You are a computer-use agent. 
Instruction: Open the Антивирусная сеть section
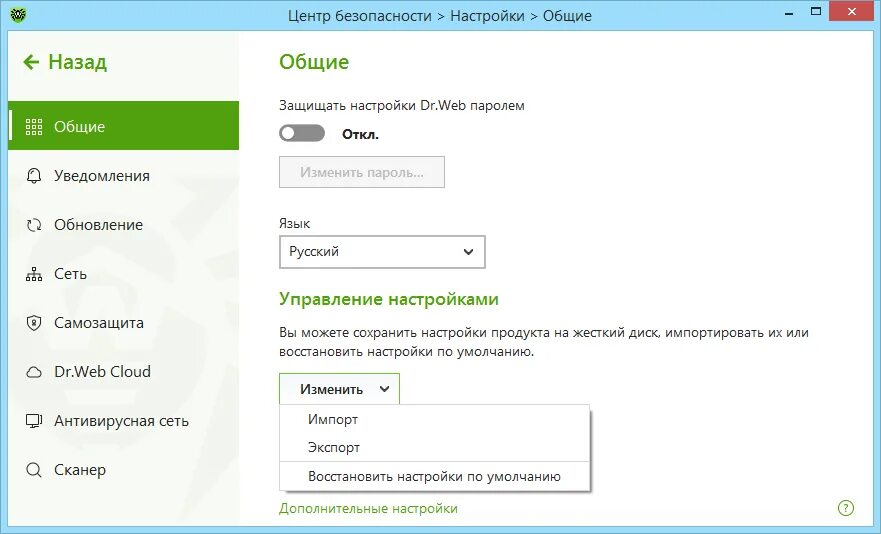click(x=124, y=421)
